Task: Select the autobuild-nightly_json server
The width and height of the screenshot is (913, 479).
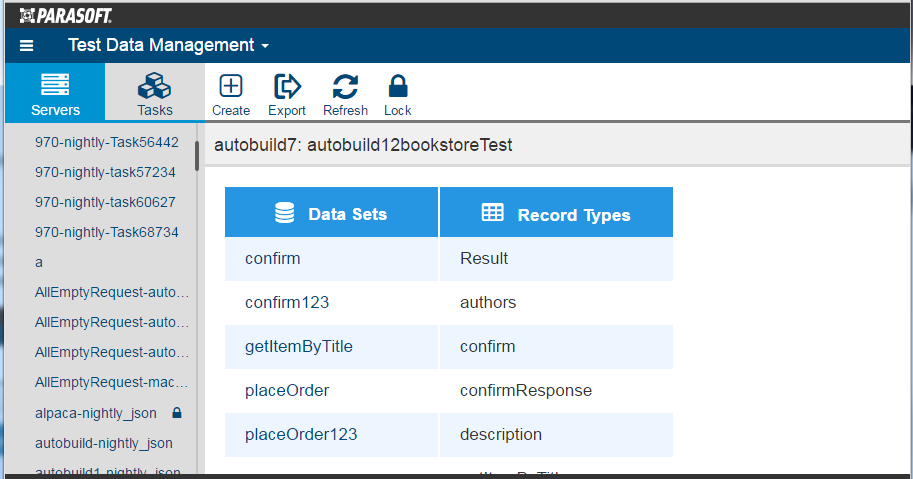Action: coord(104,443)
